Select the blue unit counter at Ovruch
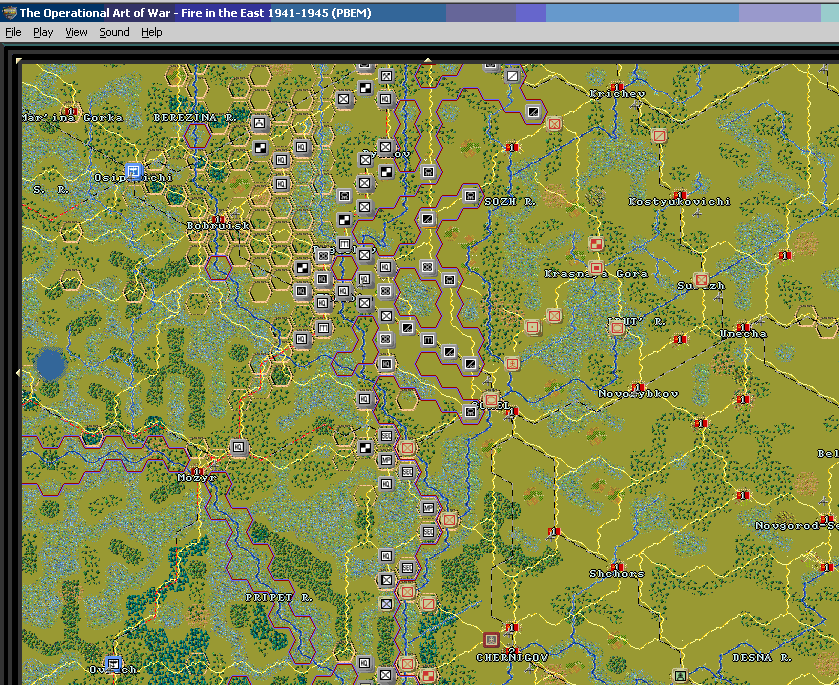This screenshot has height=686, width=839. [x=113, y=664]
